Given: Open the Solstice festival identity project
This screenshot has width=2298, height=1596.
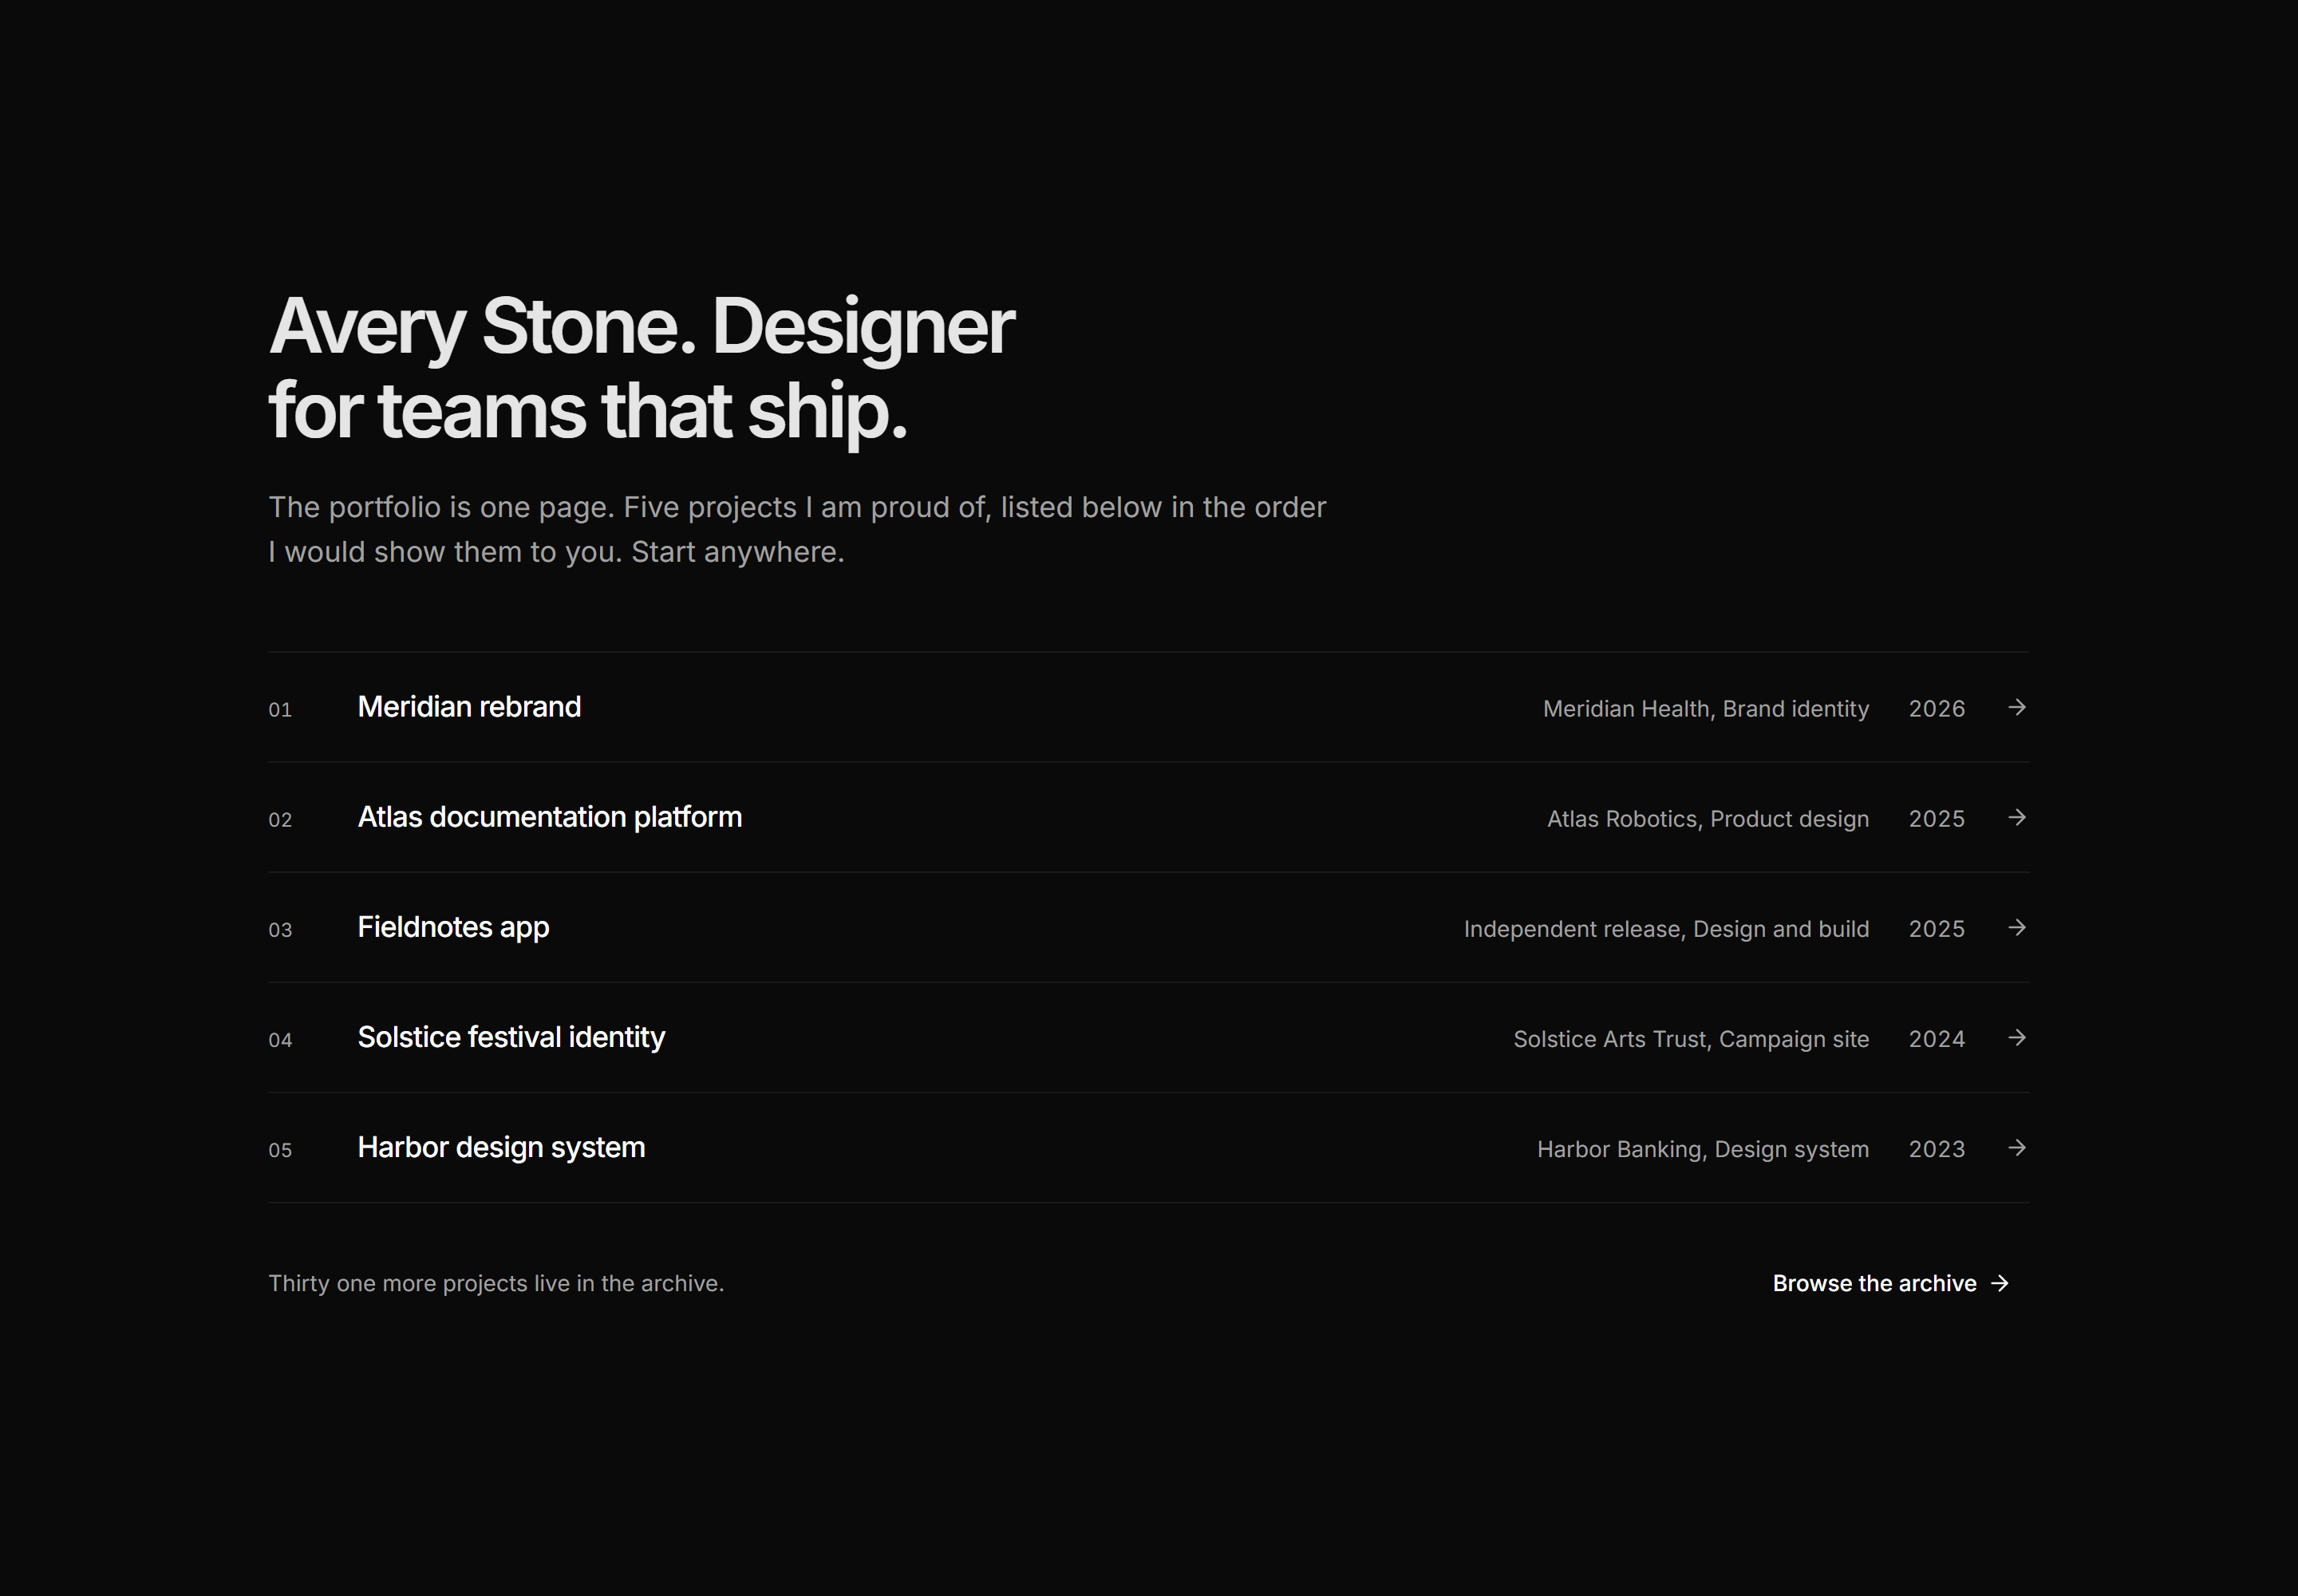Looking at the screenshot, I should click(1148, 1037).
